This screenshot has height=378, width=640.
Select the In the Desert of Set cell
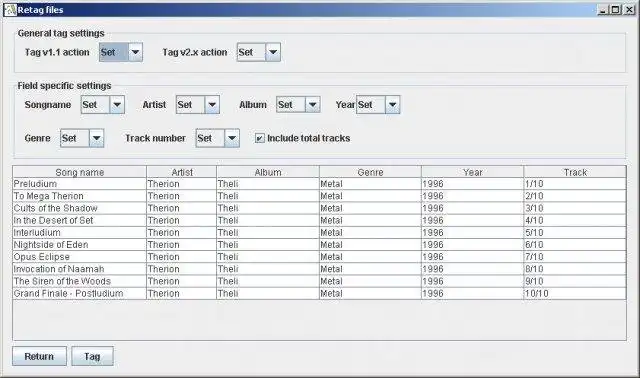tap(80, 220)
